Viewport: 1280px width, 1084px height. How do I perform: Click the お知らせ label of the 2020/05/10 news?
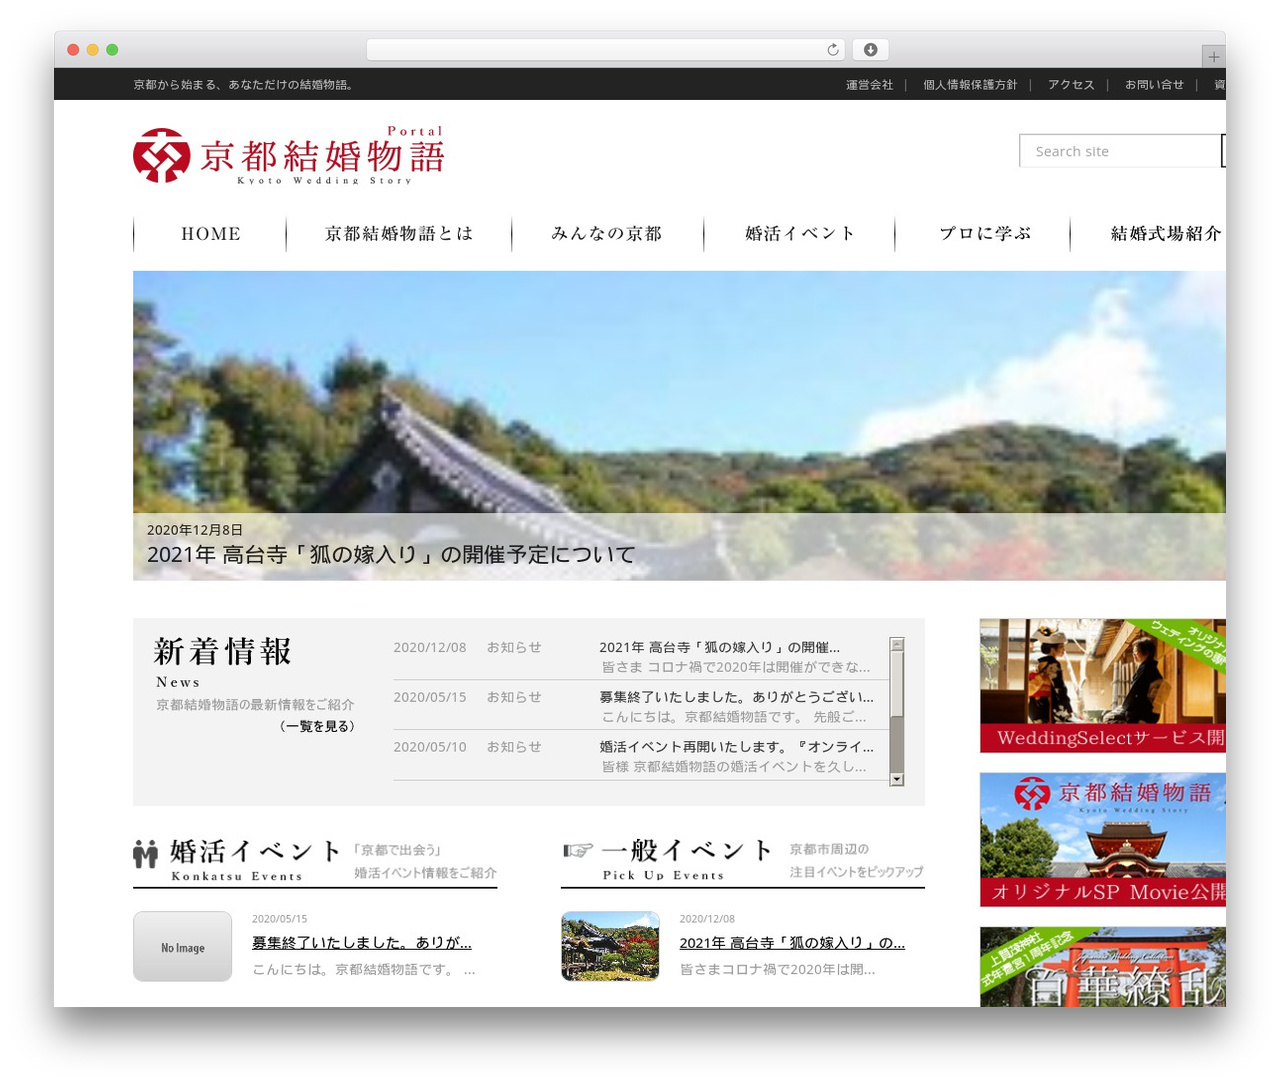point(514,747)
